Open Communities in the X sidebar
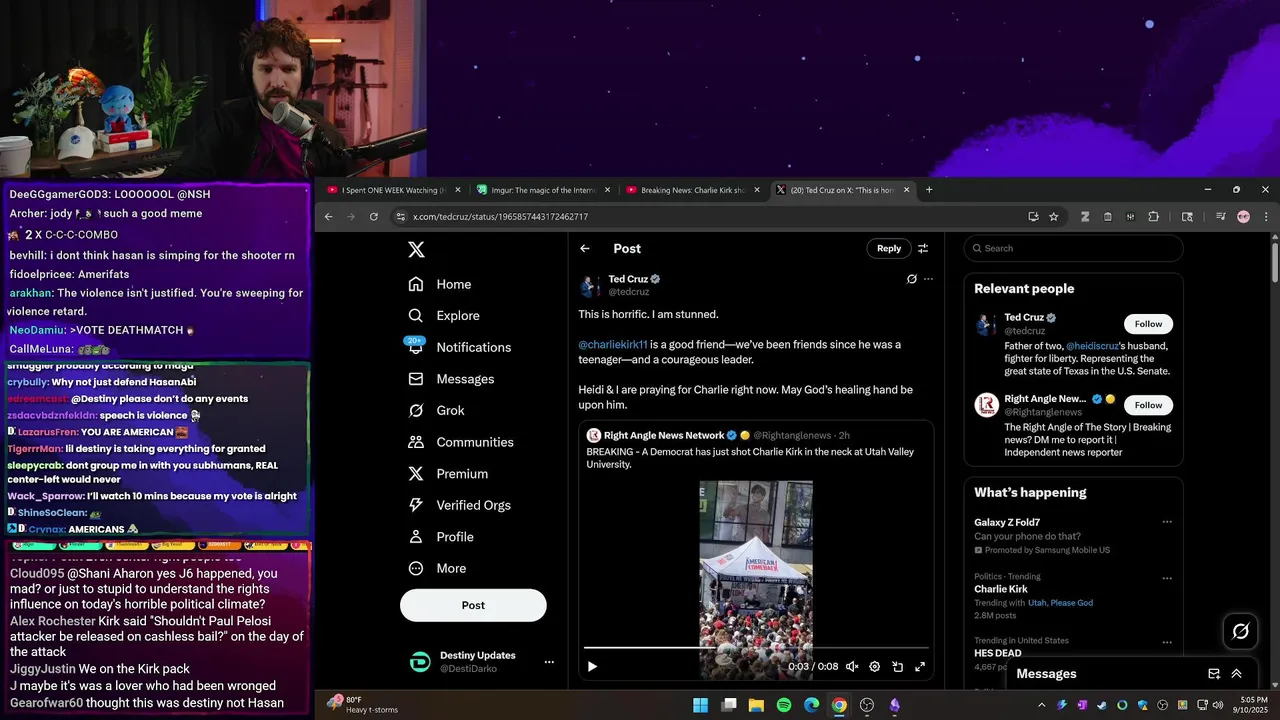 point(461,442)
